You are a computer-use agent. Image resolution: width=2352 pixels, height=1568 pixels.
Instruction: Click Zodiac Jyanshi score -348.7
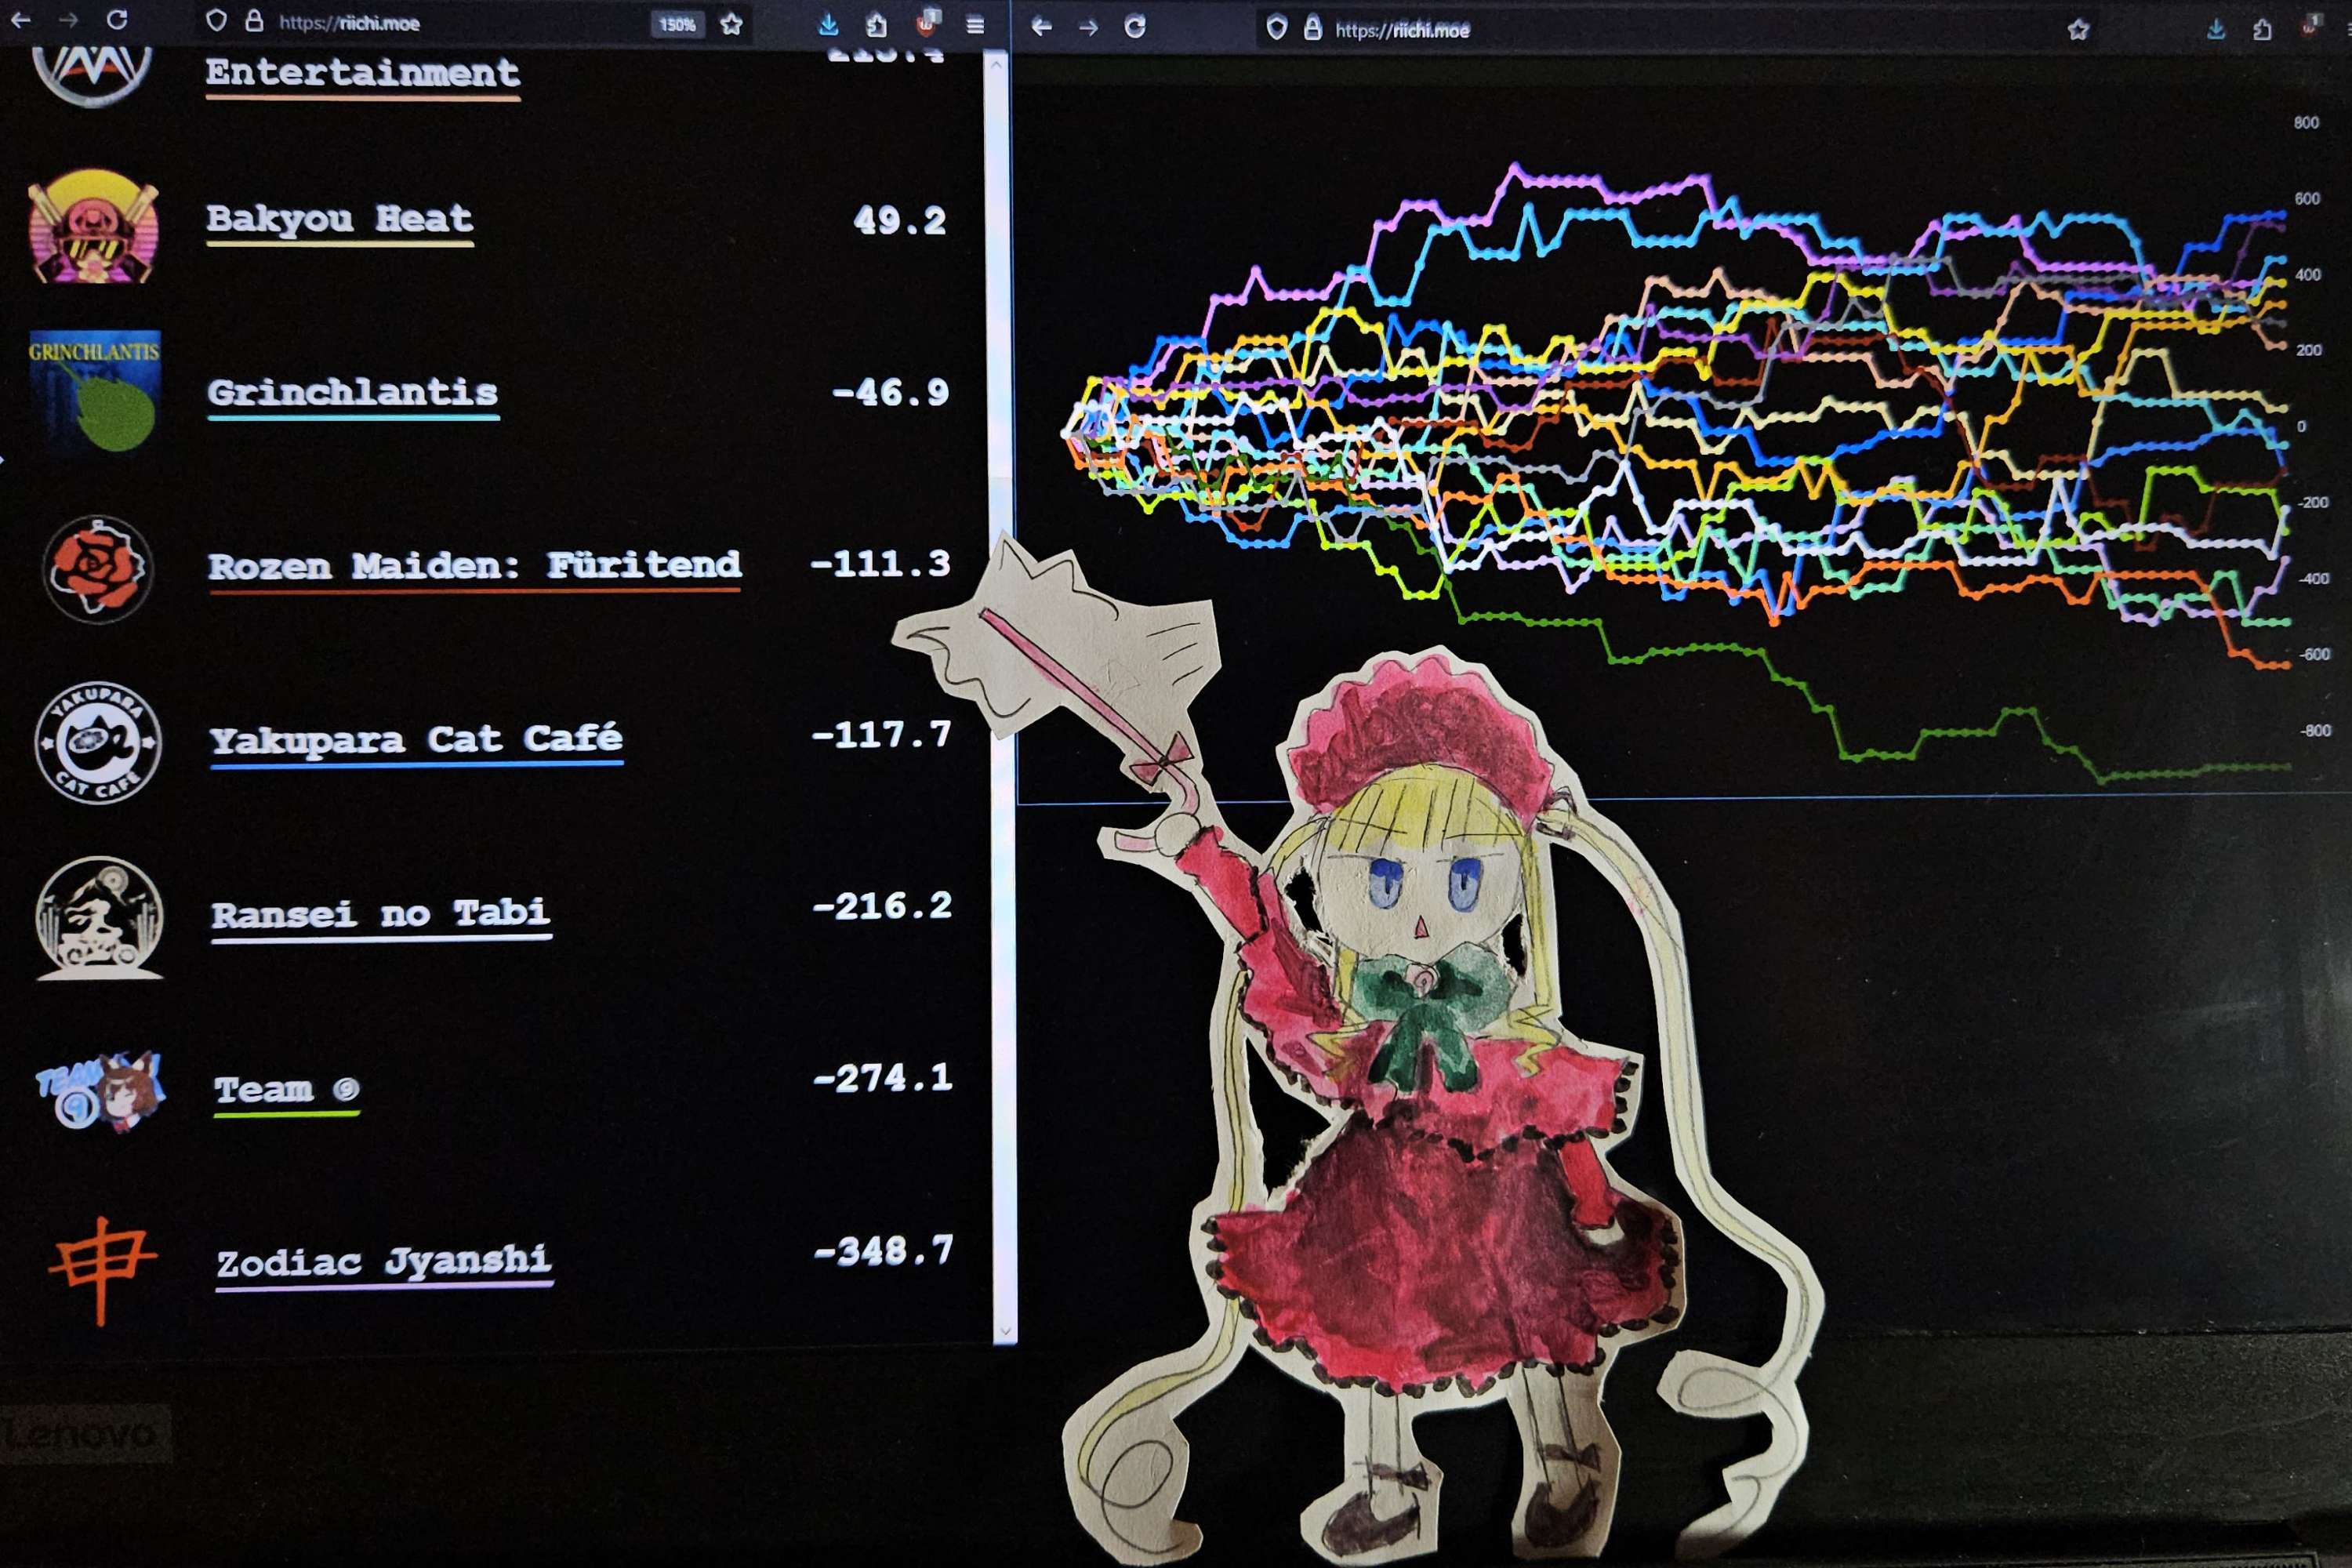[x=884, y=1252]
